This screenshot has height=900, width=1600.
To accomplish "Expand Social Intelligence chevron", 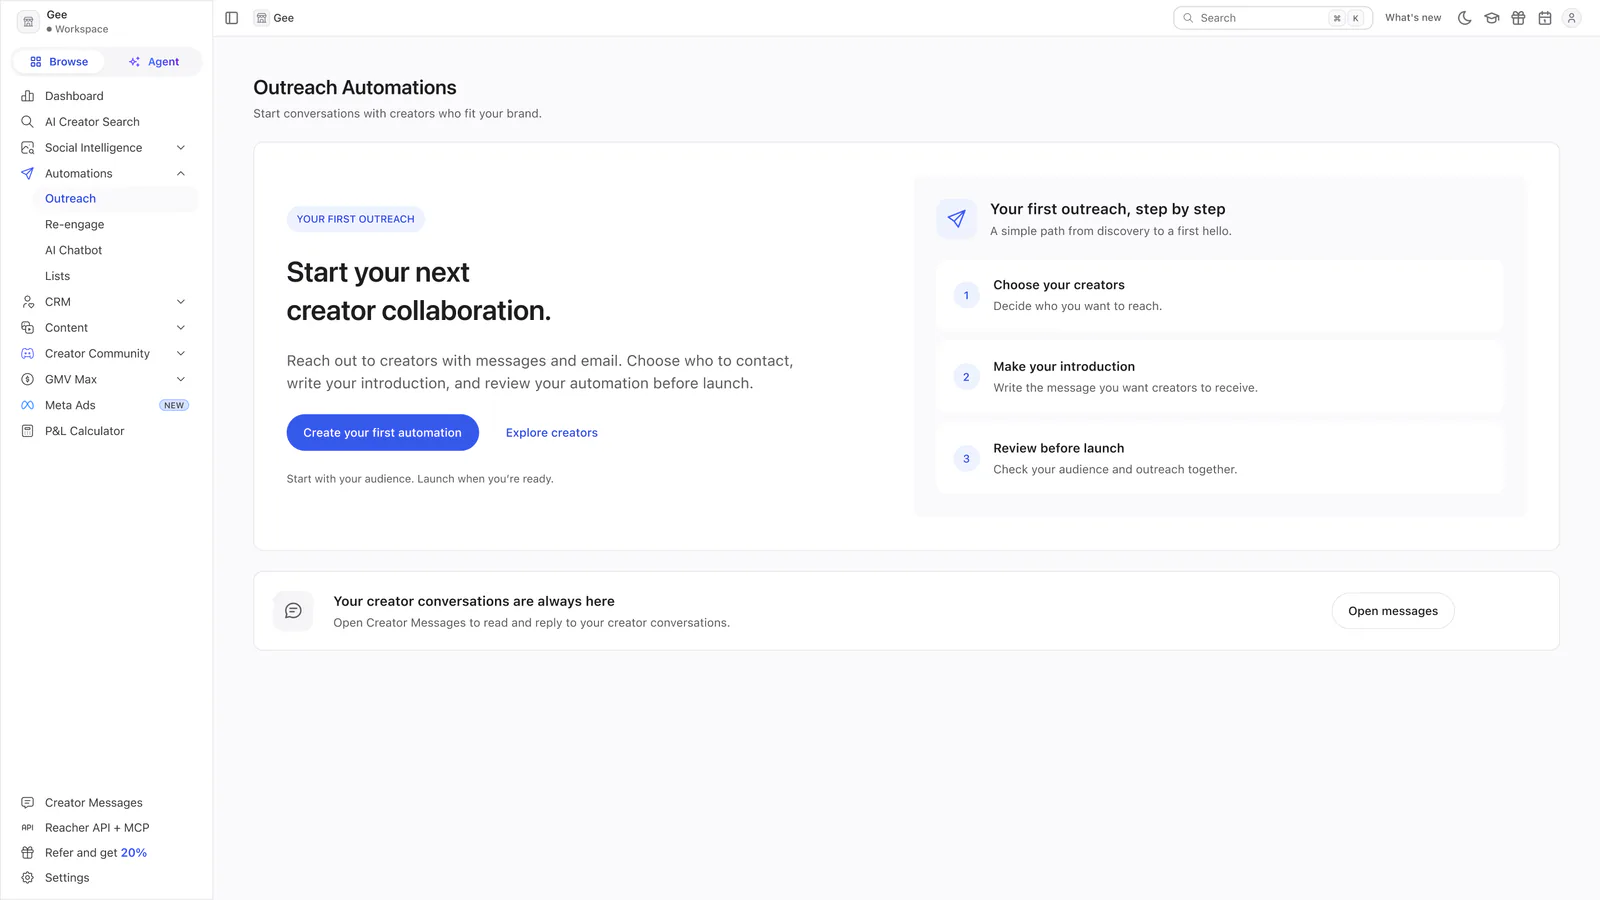I will 181,148.
